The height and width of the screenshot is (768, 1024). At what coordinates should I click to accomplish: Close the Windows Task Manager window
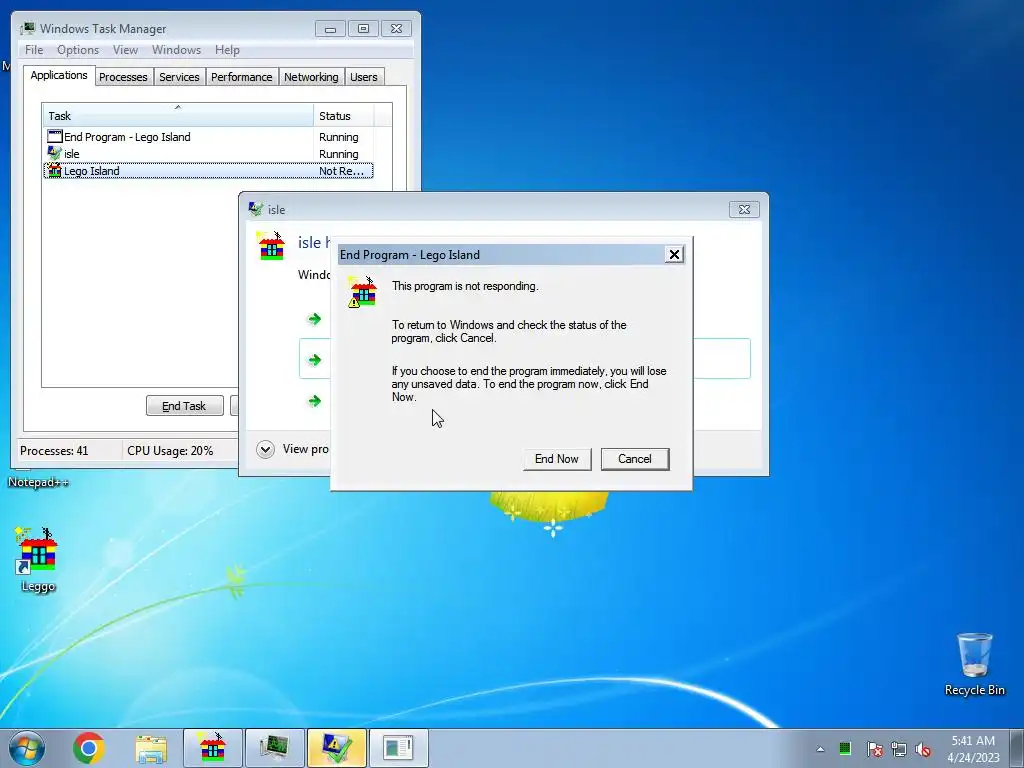click(x=396, y=29)
